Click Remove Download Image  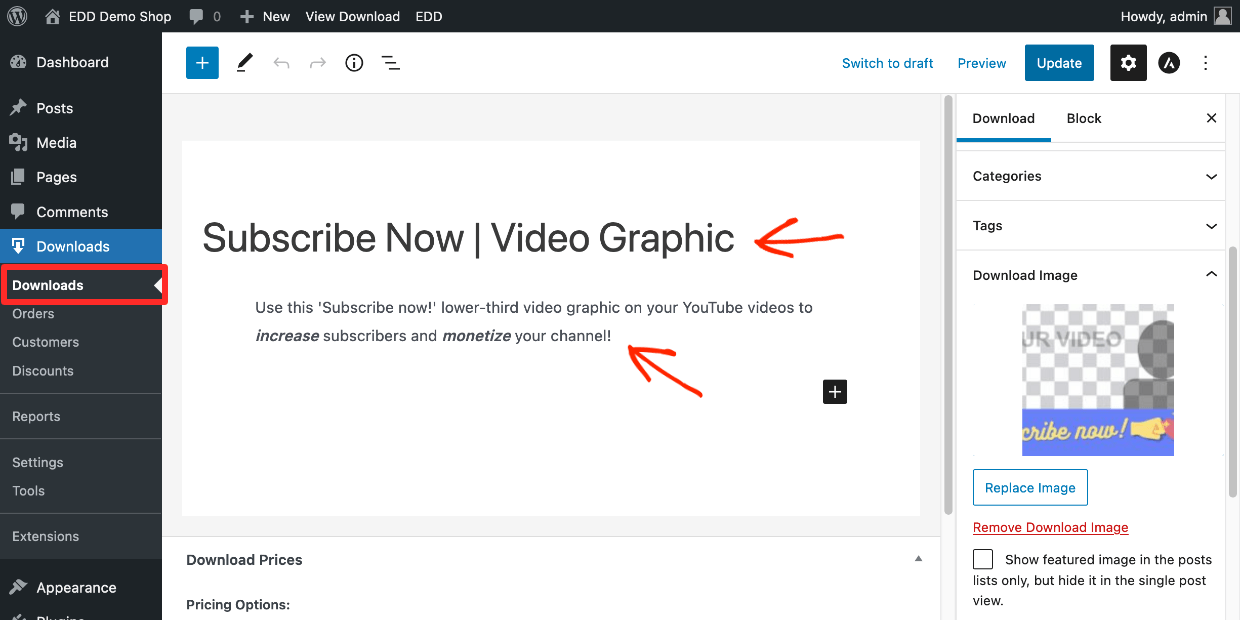click(1050, 527)
